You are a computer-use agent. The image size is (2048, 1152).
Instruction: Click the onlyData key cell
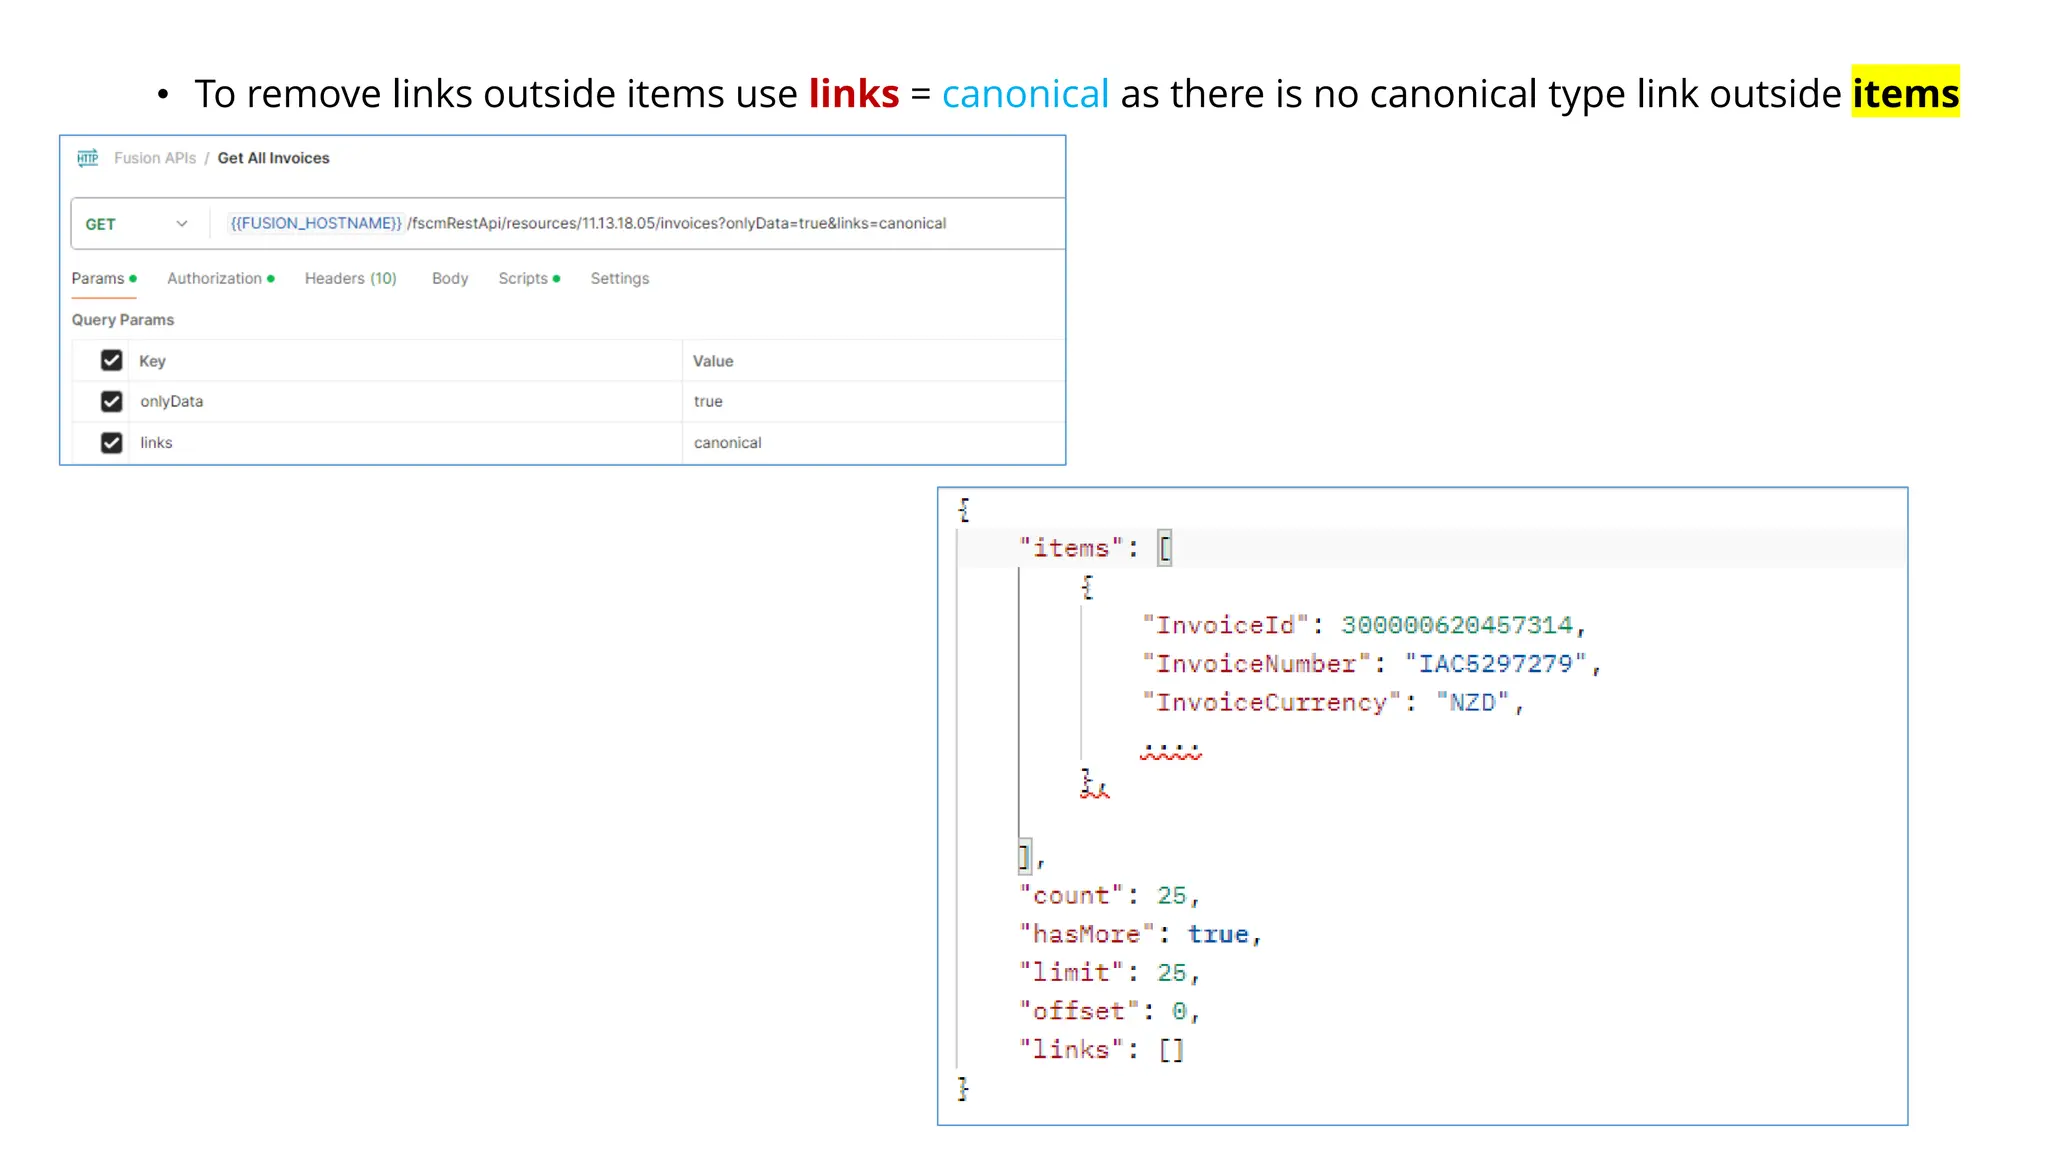pos(405,401)
